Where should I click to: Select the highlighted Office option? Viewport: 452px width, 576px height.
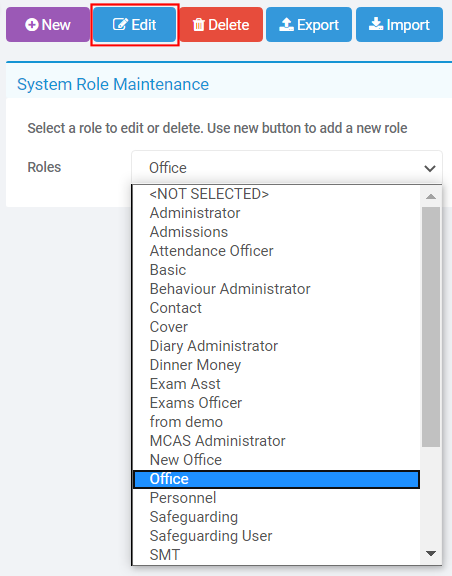coord(276,479)
